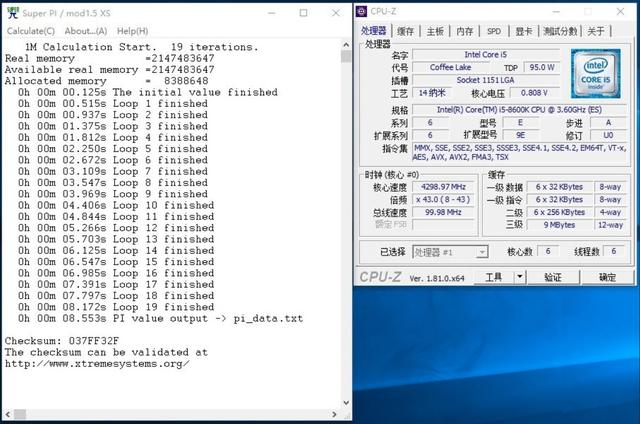Expand the 工具 dropdown arrow in CPU-Z

pos(520,277)
